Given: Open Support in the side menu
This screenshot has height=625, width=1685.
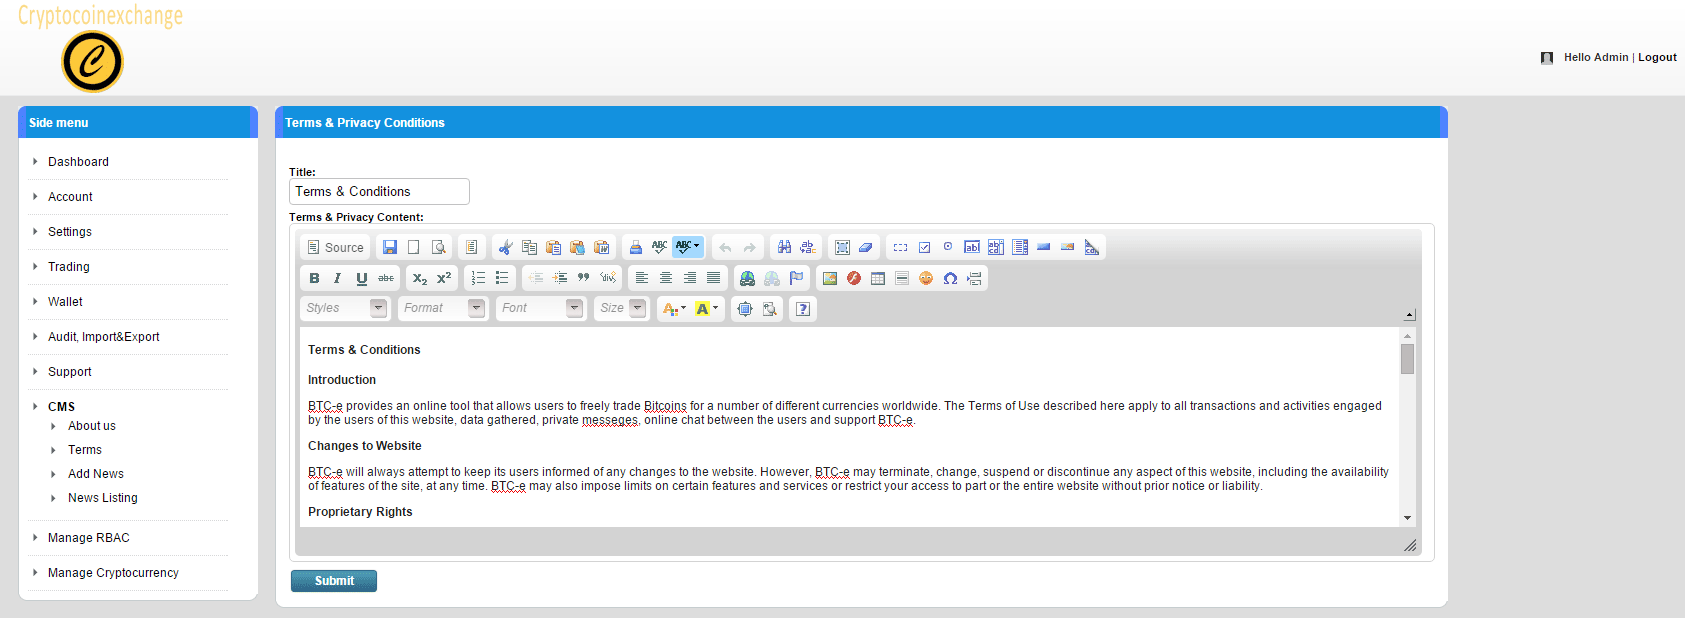Looking at the screenshot, I should pos(70,372).
